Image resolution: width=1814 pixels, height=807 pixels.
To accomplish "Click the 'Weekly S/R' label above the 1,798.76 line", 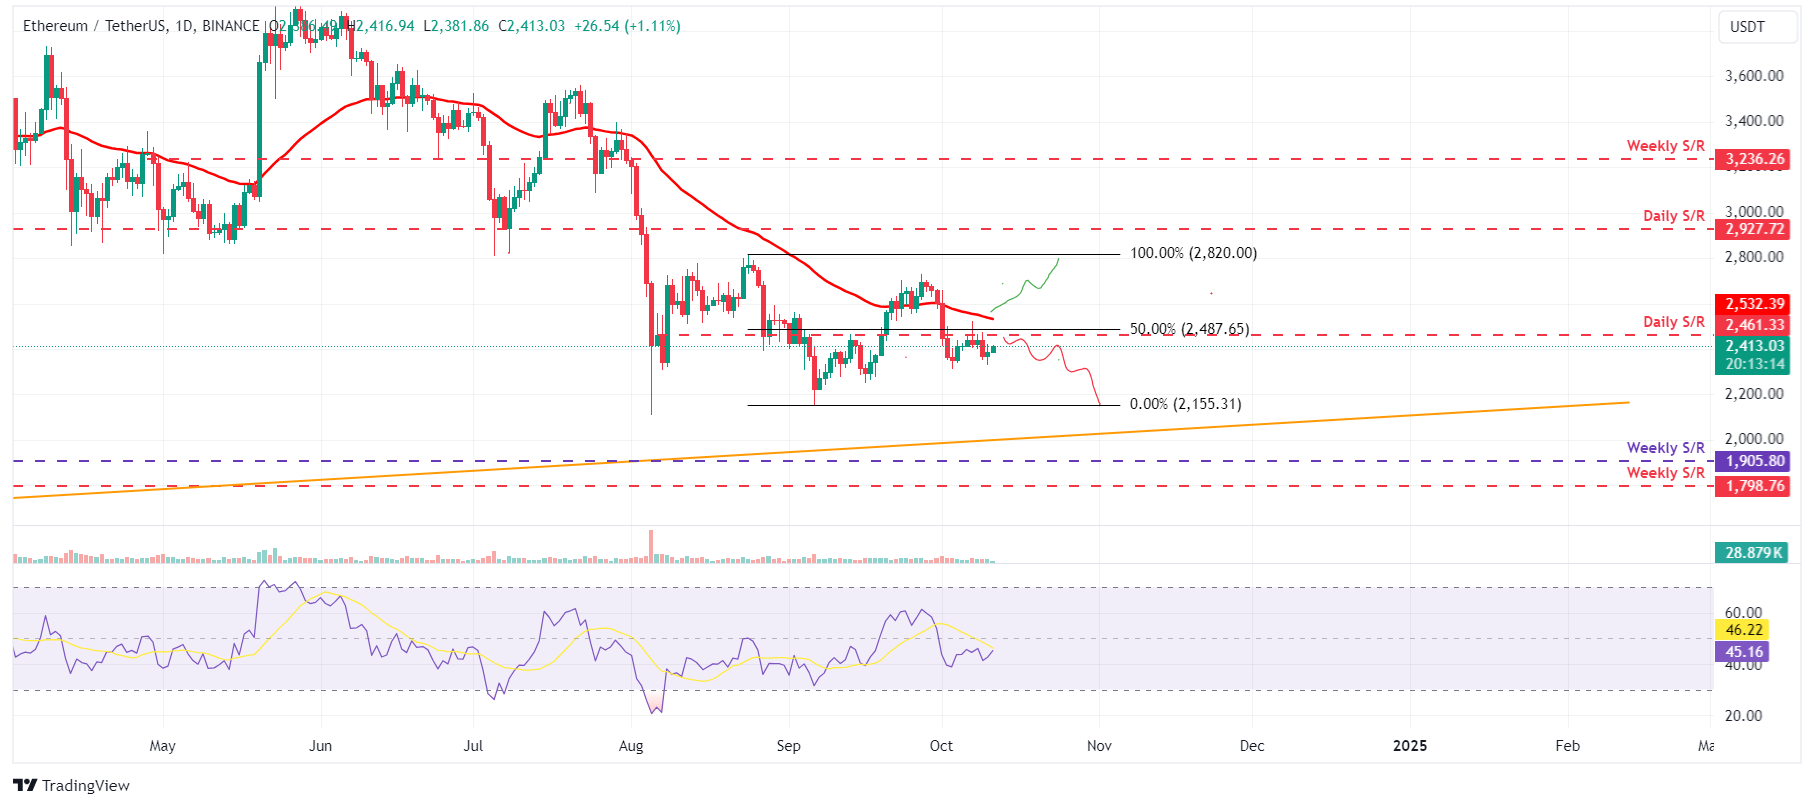I will coord(1665,473).
